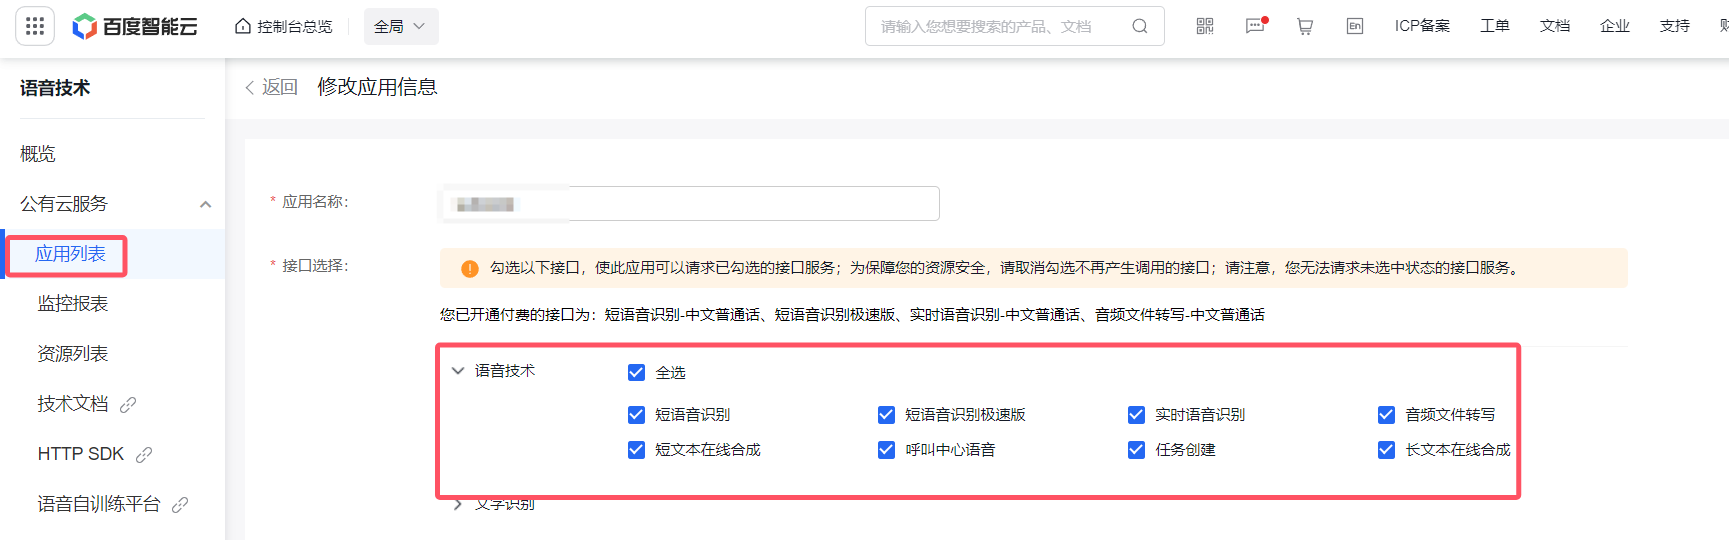
Task: Open the product grid menu icon
Action: (x=35, y=26)
